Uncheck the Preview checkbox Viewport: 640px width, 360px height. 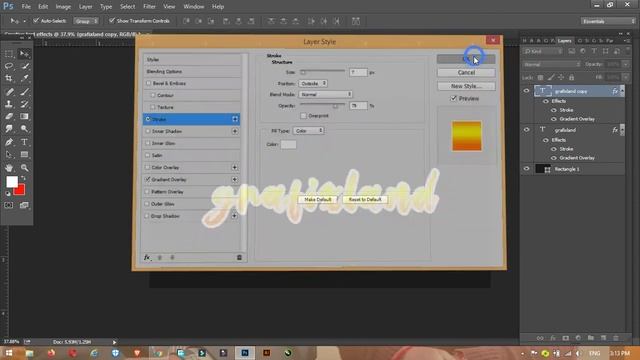click(453, 99)
